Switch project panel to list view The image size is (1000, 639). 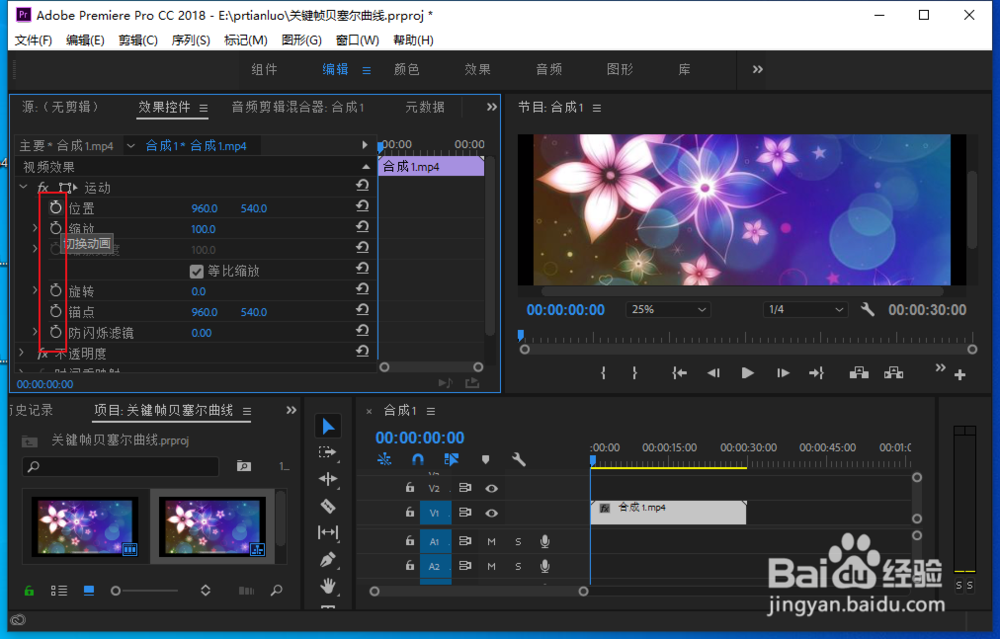(59, 591)
